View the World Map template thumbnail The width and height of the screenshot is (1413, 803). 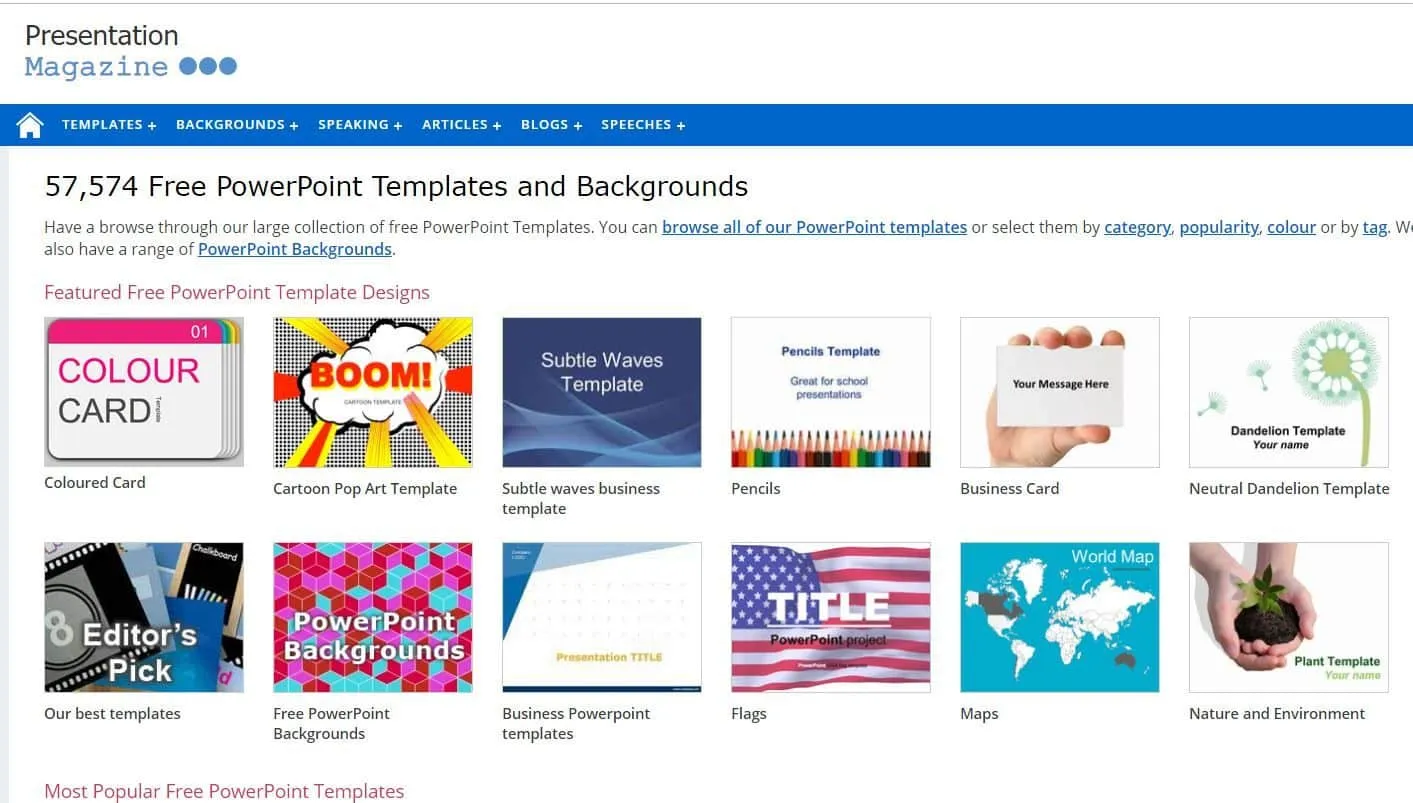point(1059,617)
